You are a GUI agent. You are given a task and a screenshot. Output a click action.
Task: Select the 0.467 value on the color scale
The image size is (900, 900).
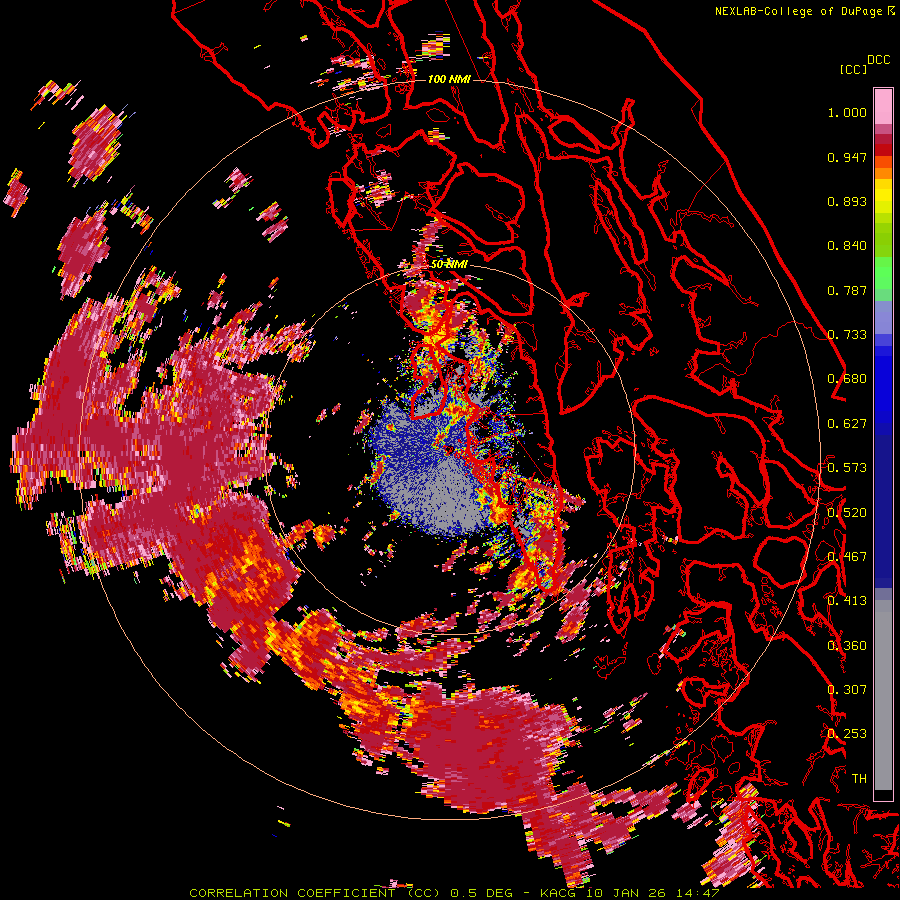[847, 557]
